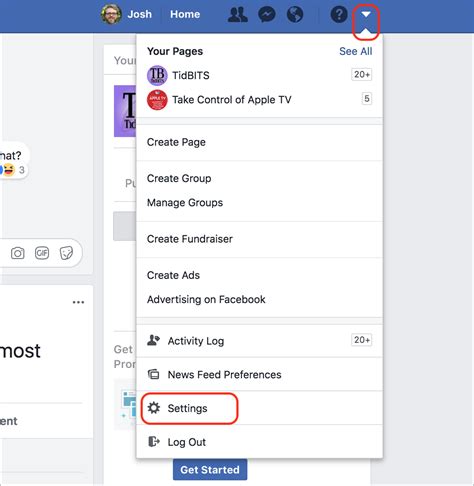Screen dimensions: 474x486
Task: Click the Log Out door icon
Action: (154, 442)
